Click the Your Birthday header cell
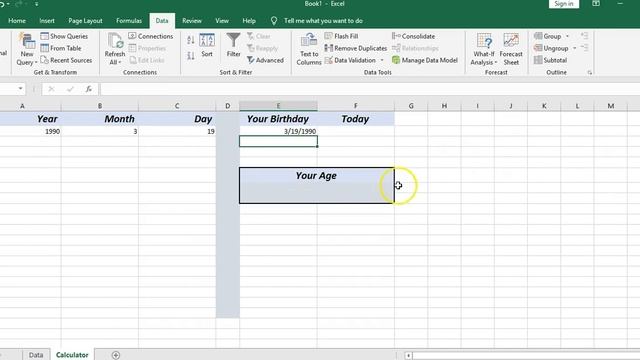The image size is (640, 360). 278,119
